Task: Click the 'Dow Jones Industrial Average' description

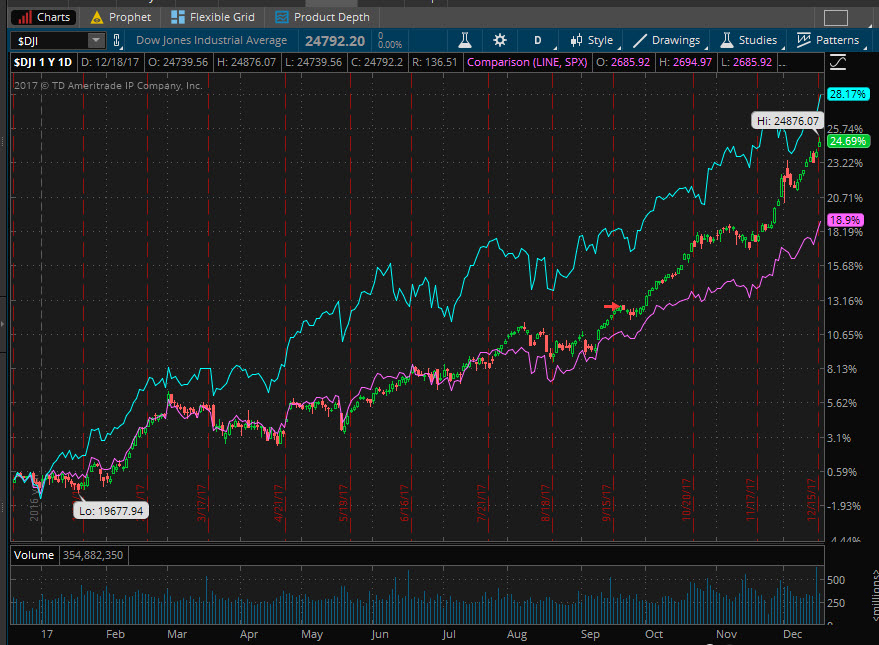Action: coord(211,40)
